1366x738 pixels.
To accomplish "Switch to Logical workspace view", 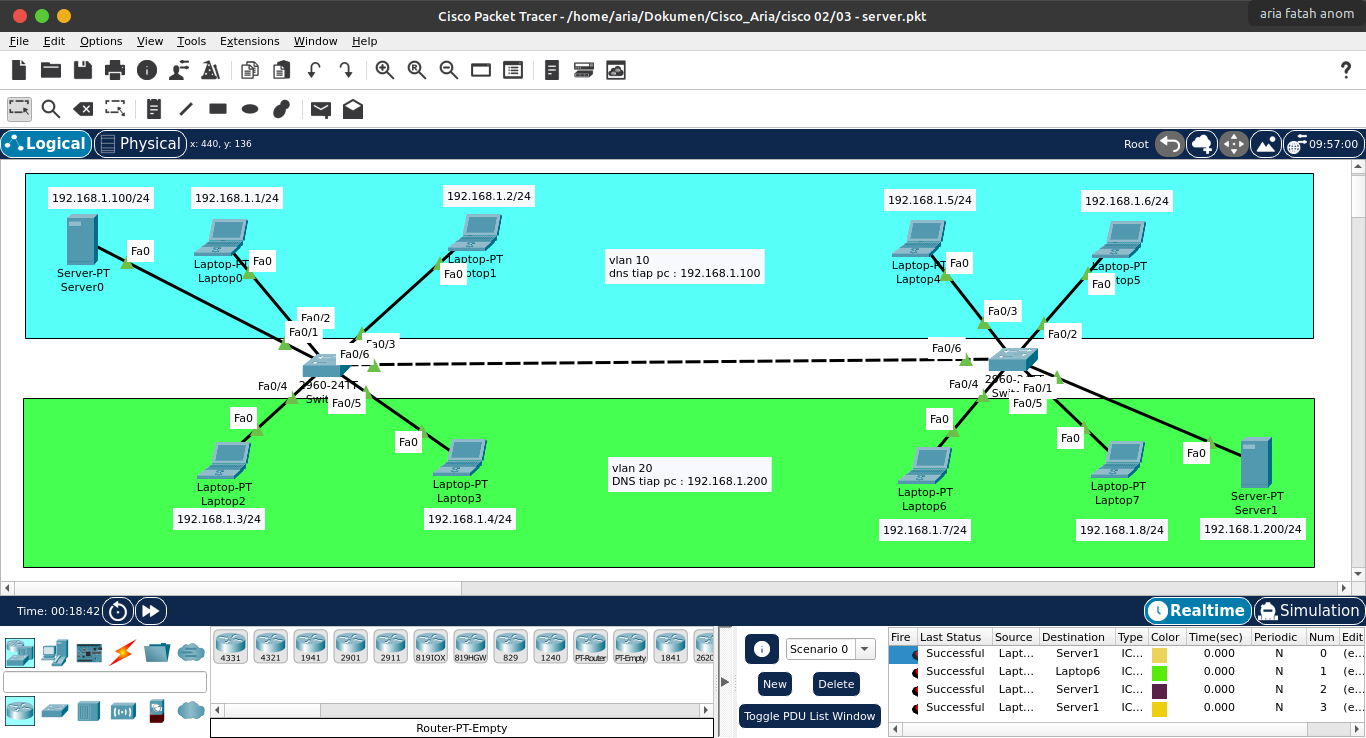I will point(46,144).
